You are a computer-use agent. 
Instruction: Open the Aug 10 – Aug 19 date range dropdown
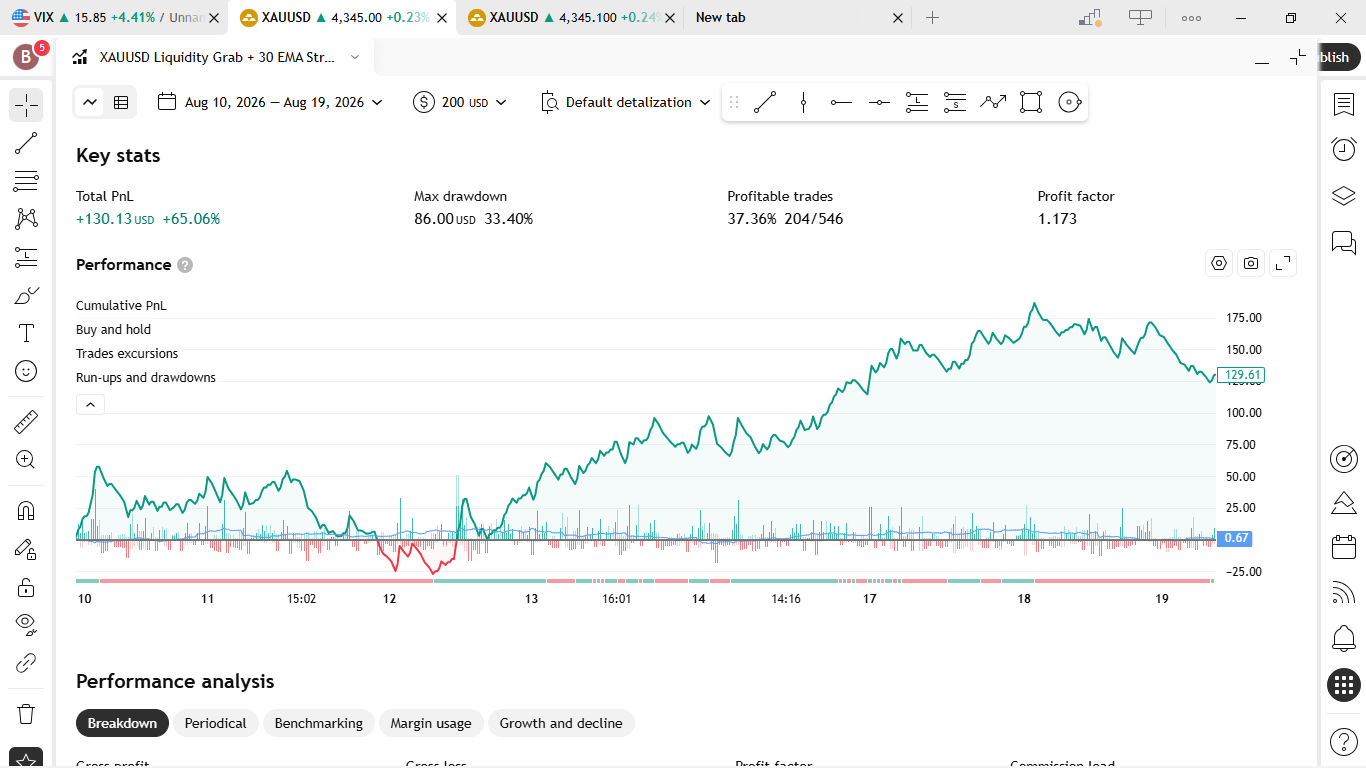point(270,102)
